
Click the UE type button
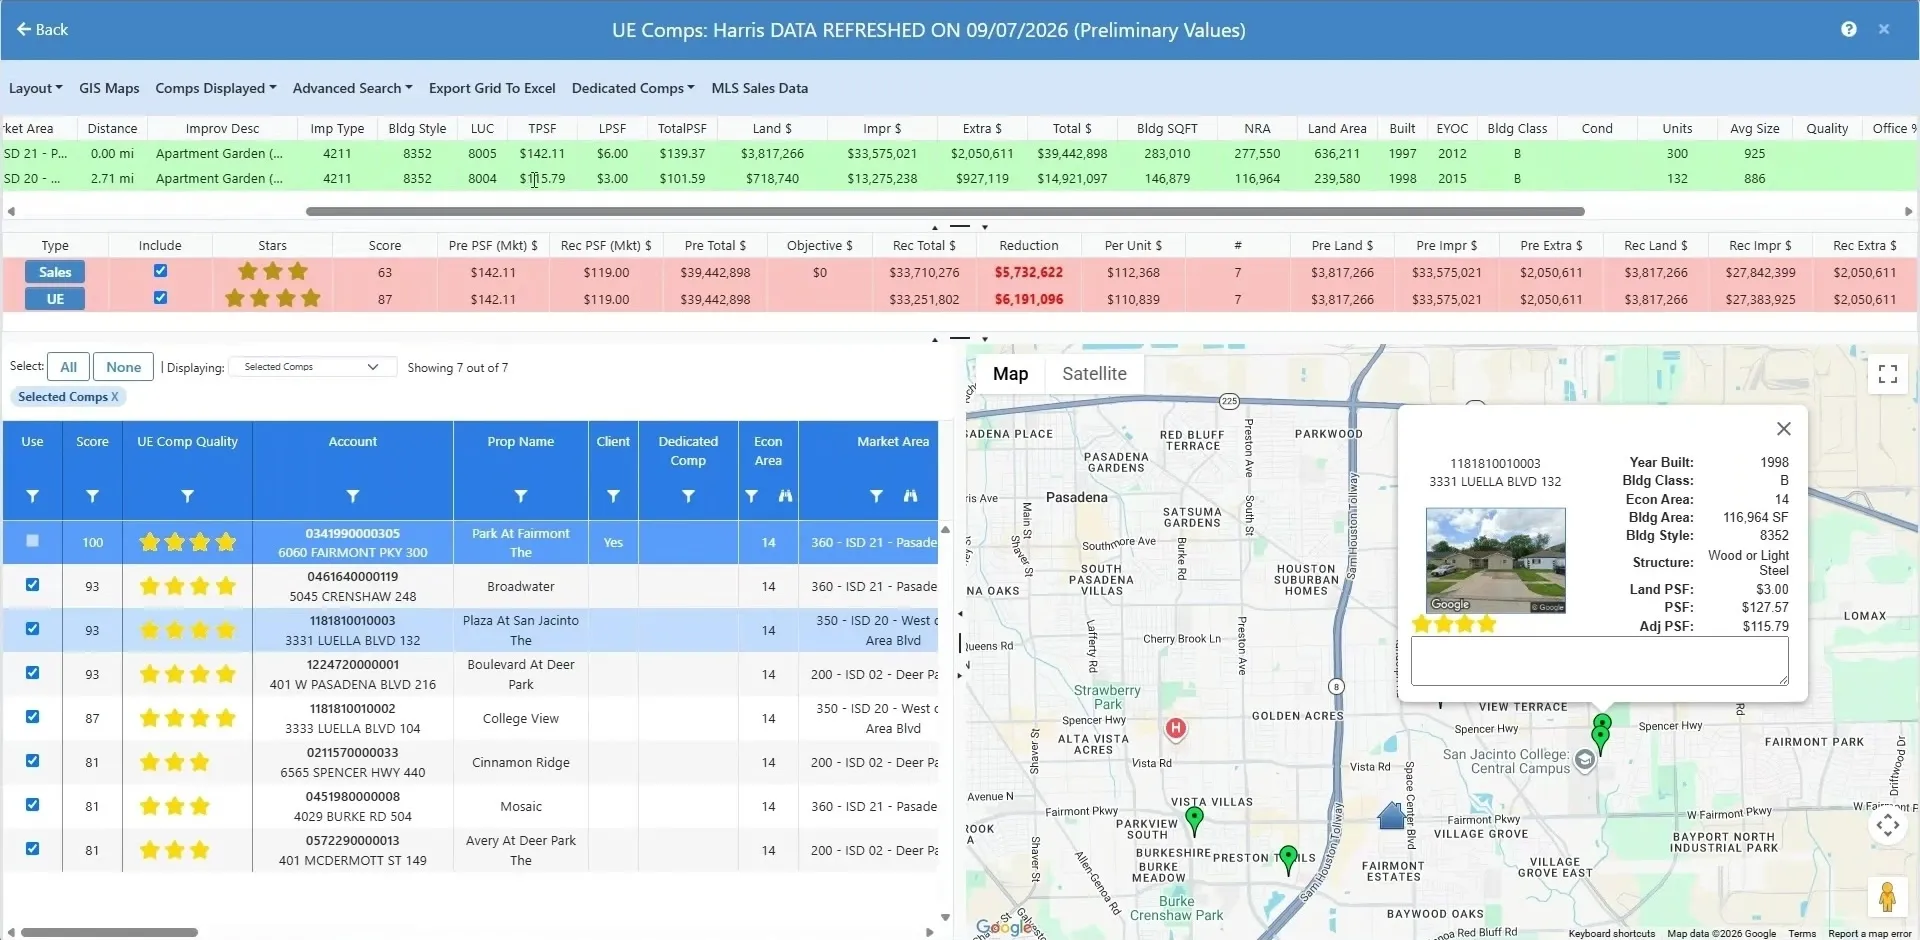(55, 299)
